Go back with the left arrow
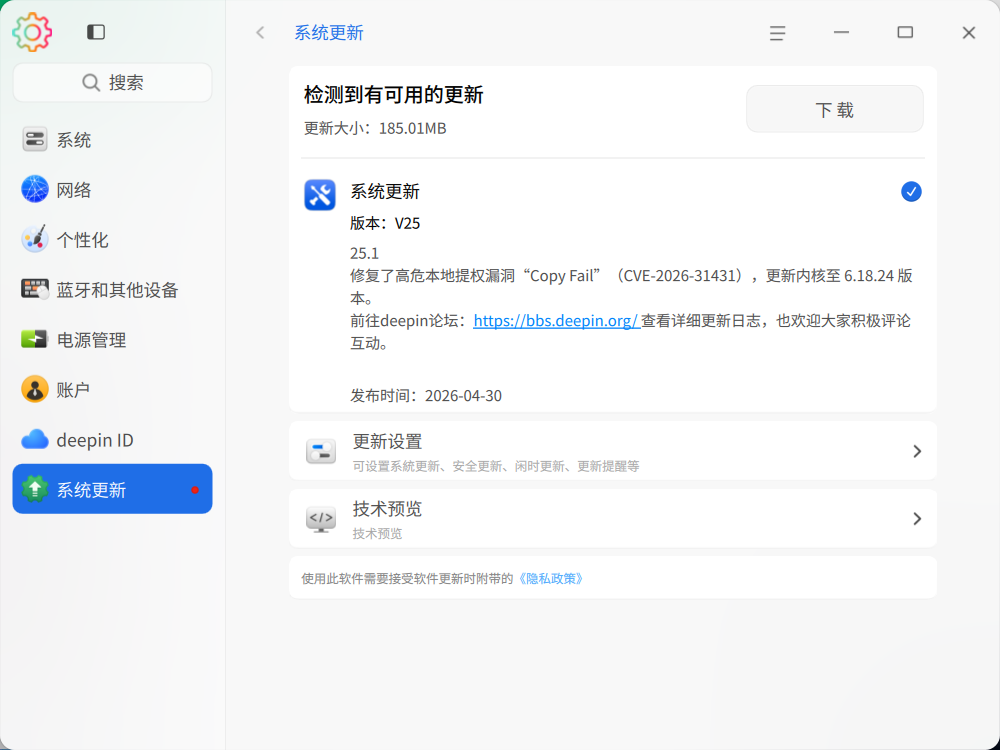 coord(261,33)
